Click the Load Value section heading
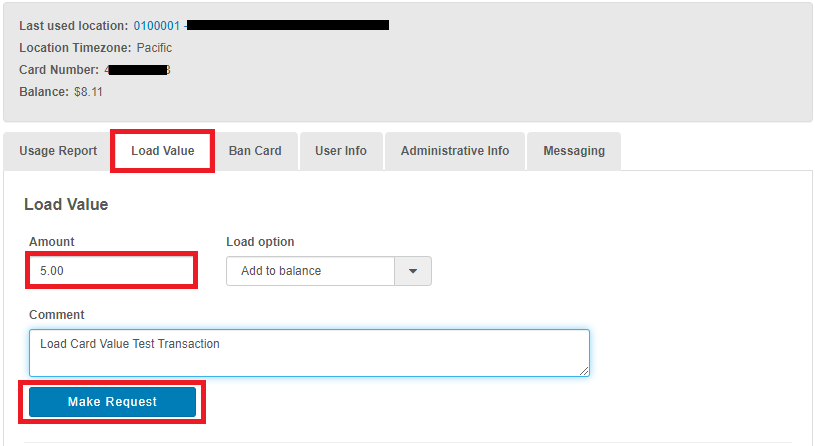 [x=66, y=204]
